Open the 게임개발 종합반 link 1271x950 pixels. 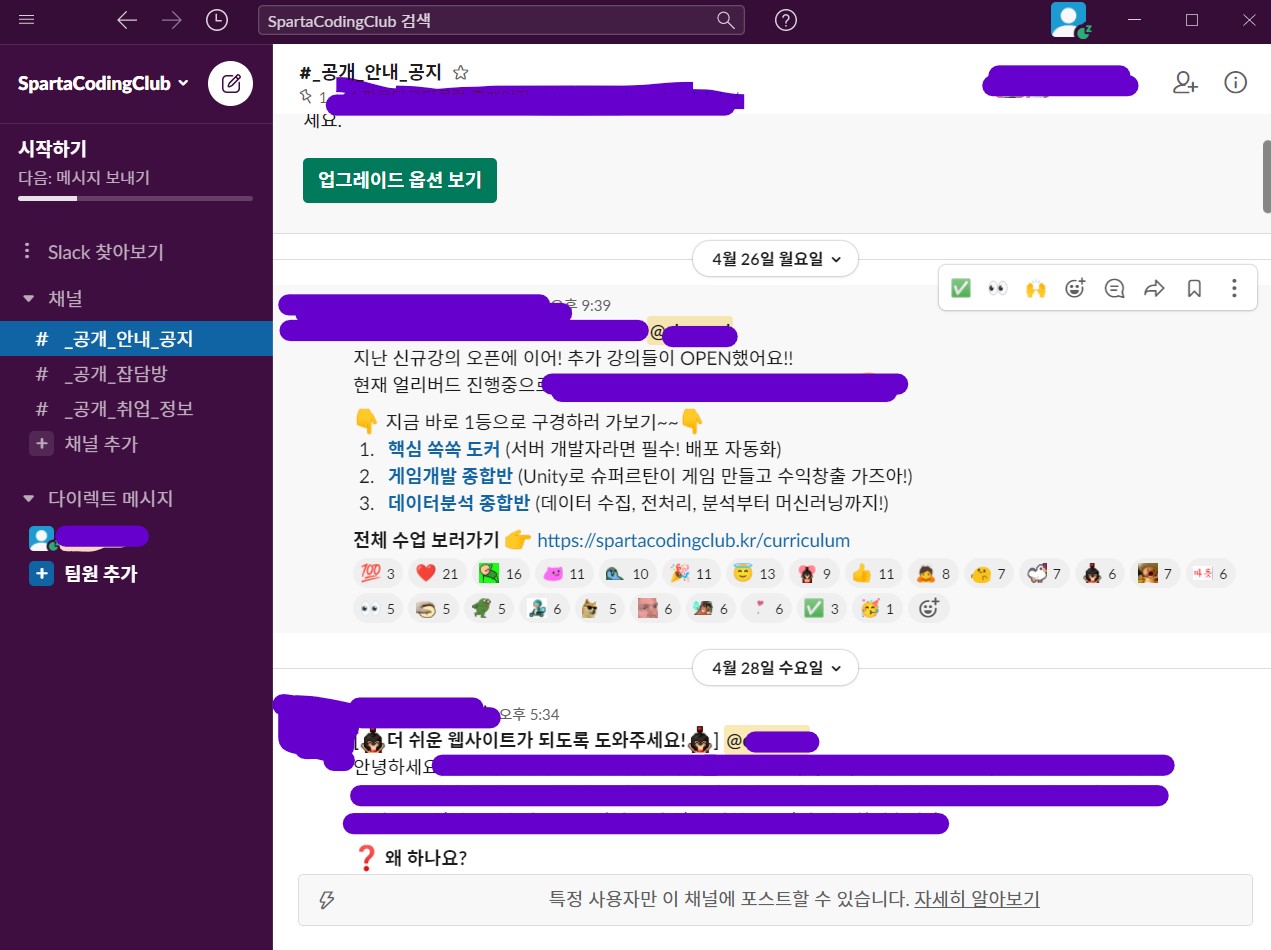coord(450,476)
